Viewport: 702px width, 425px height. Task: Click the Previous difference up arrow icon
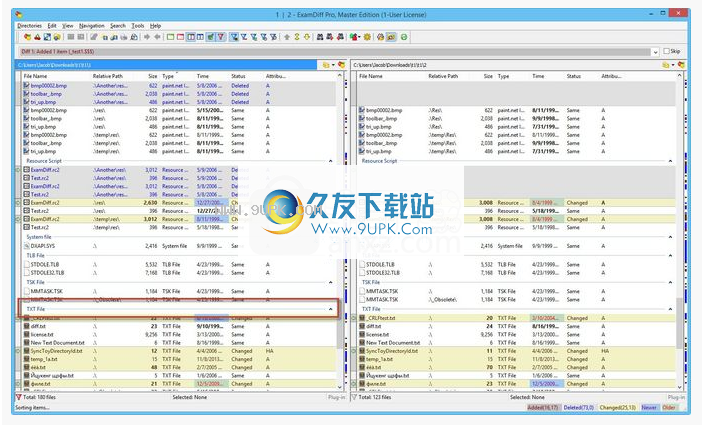tap(287, 37)
